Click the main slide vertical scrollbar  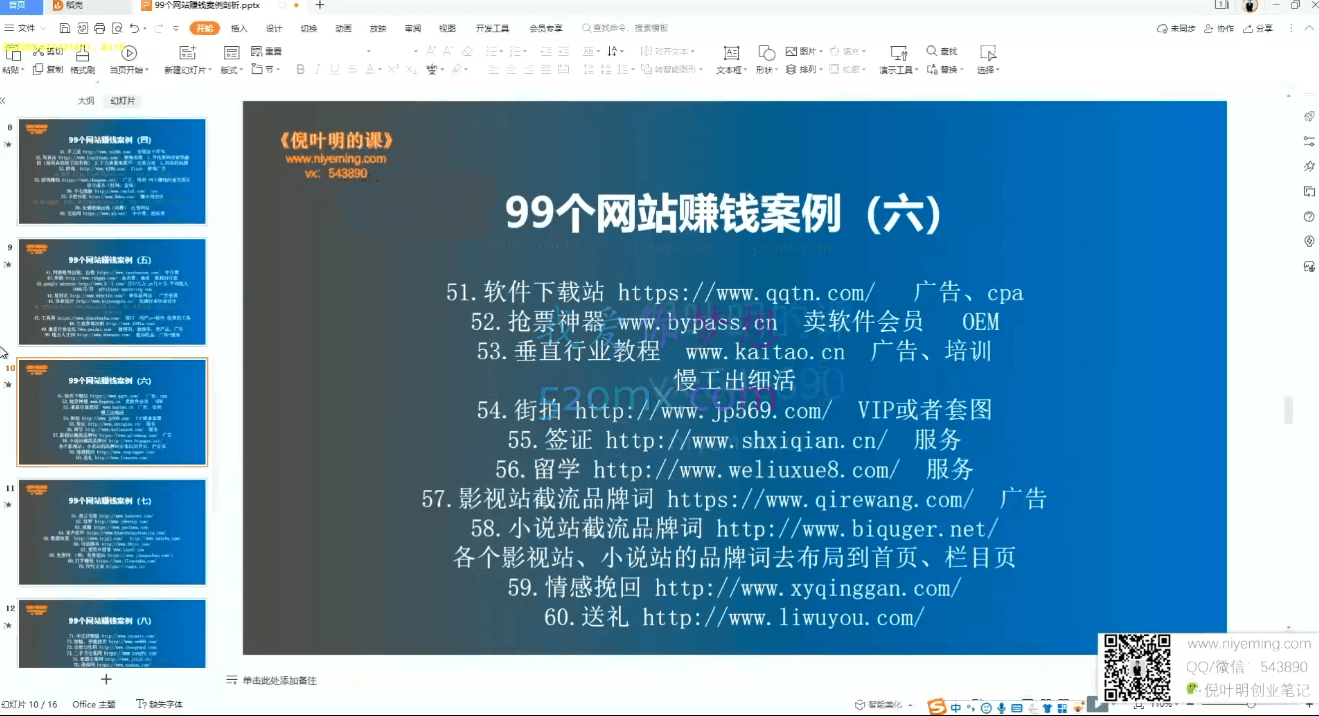pyautogui.click(x=1289, y=409)
